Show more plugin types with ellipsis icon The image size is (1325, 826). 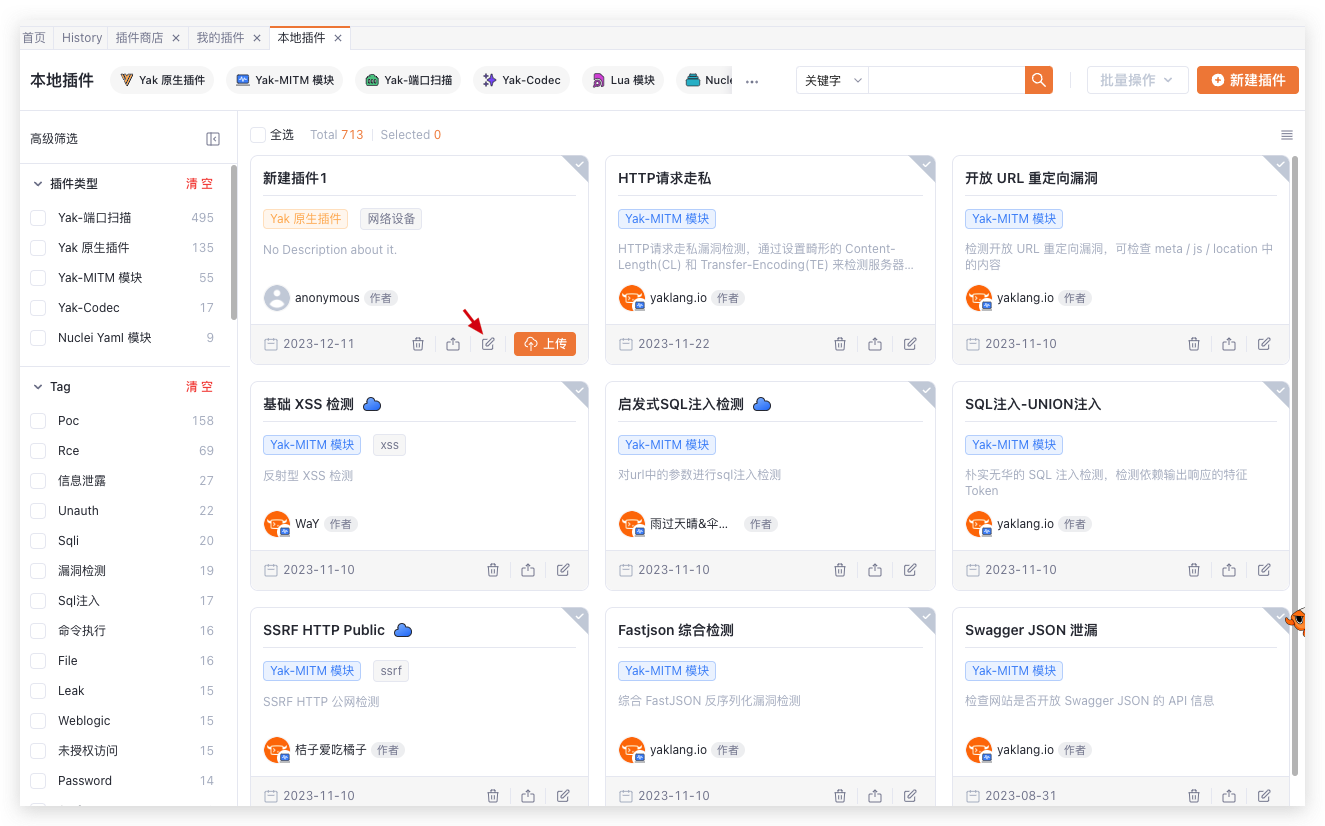pyautogui.click(x=752, y=81)
